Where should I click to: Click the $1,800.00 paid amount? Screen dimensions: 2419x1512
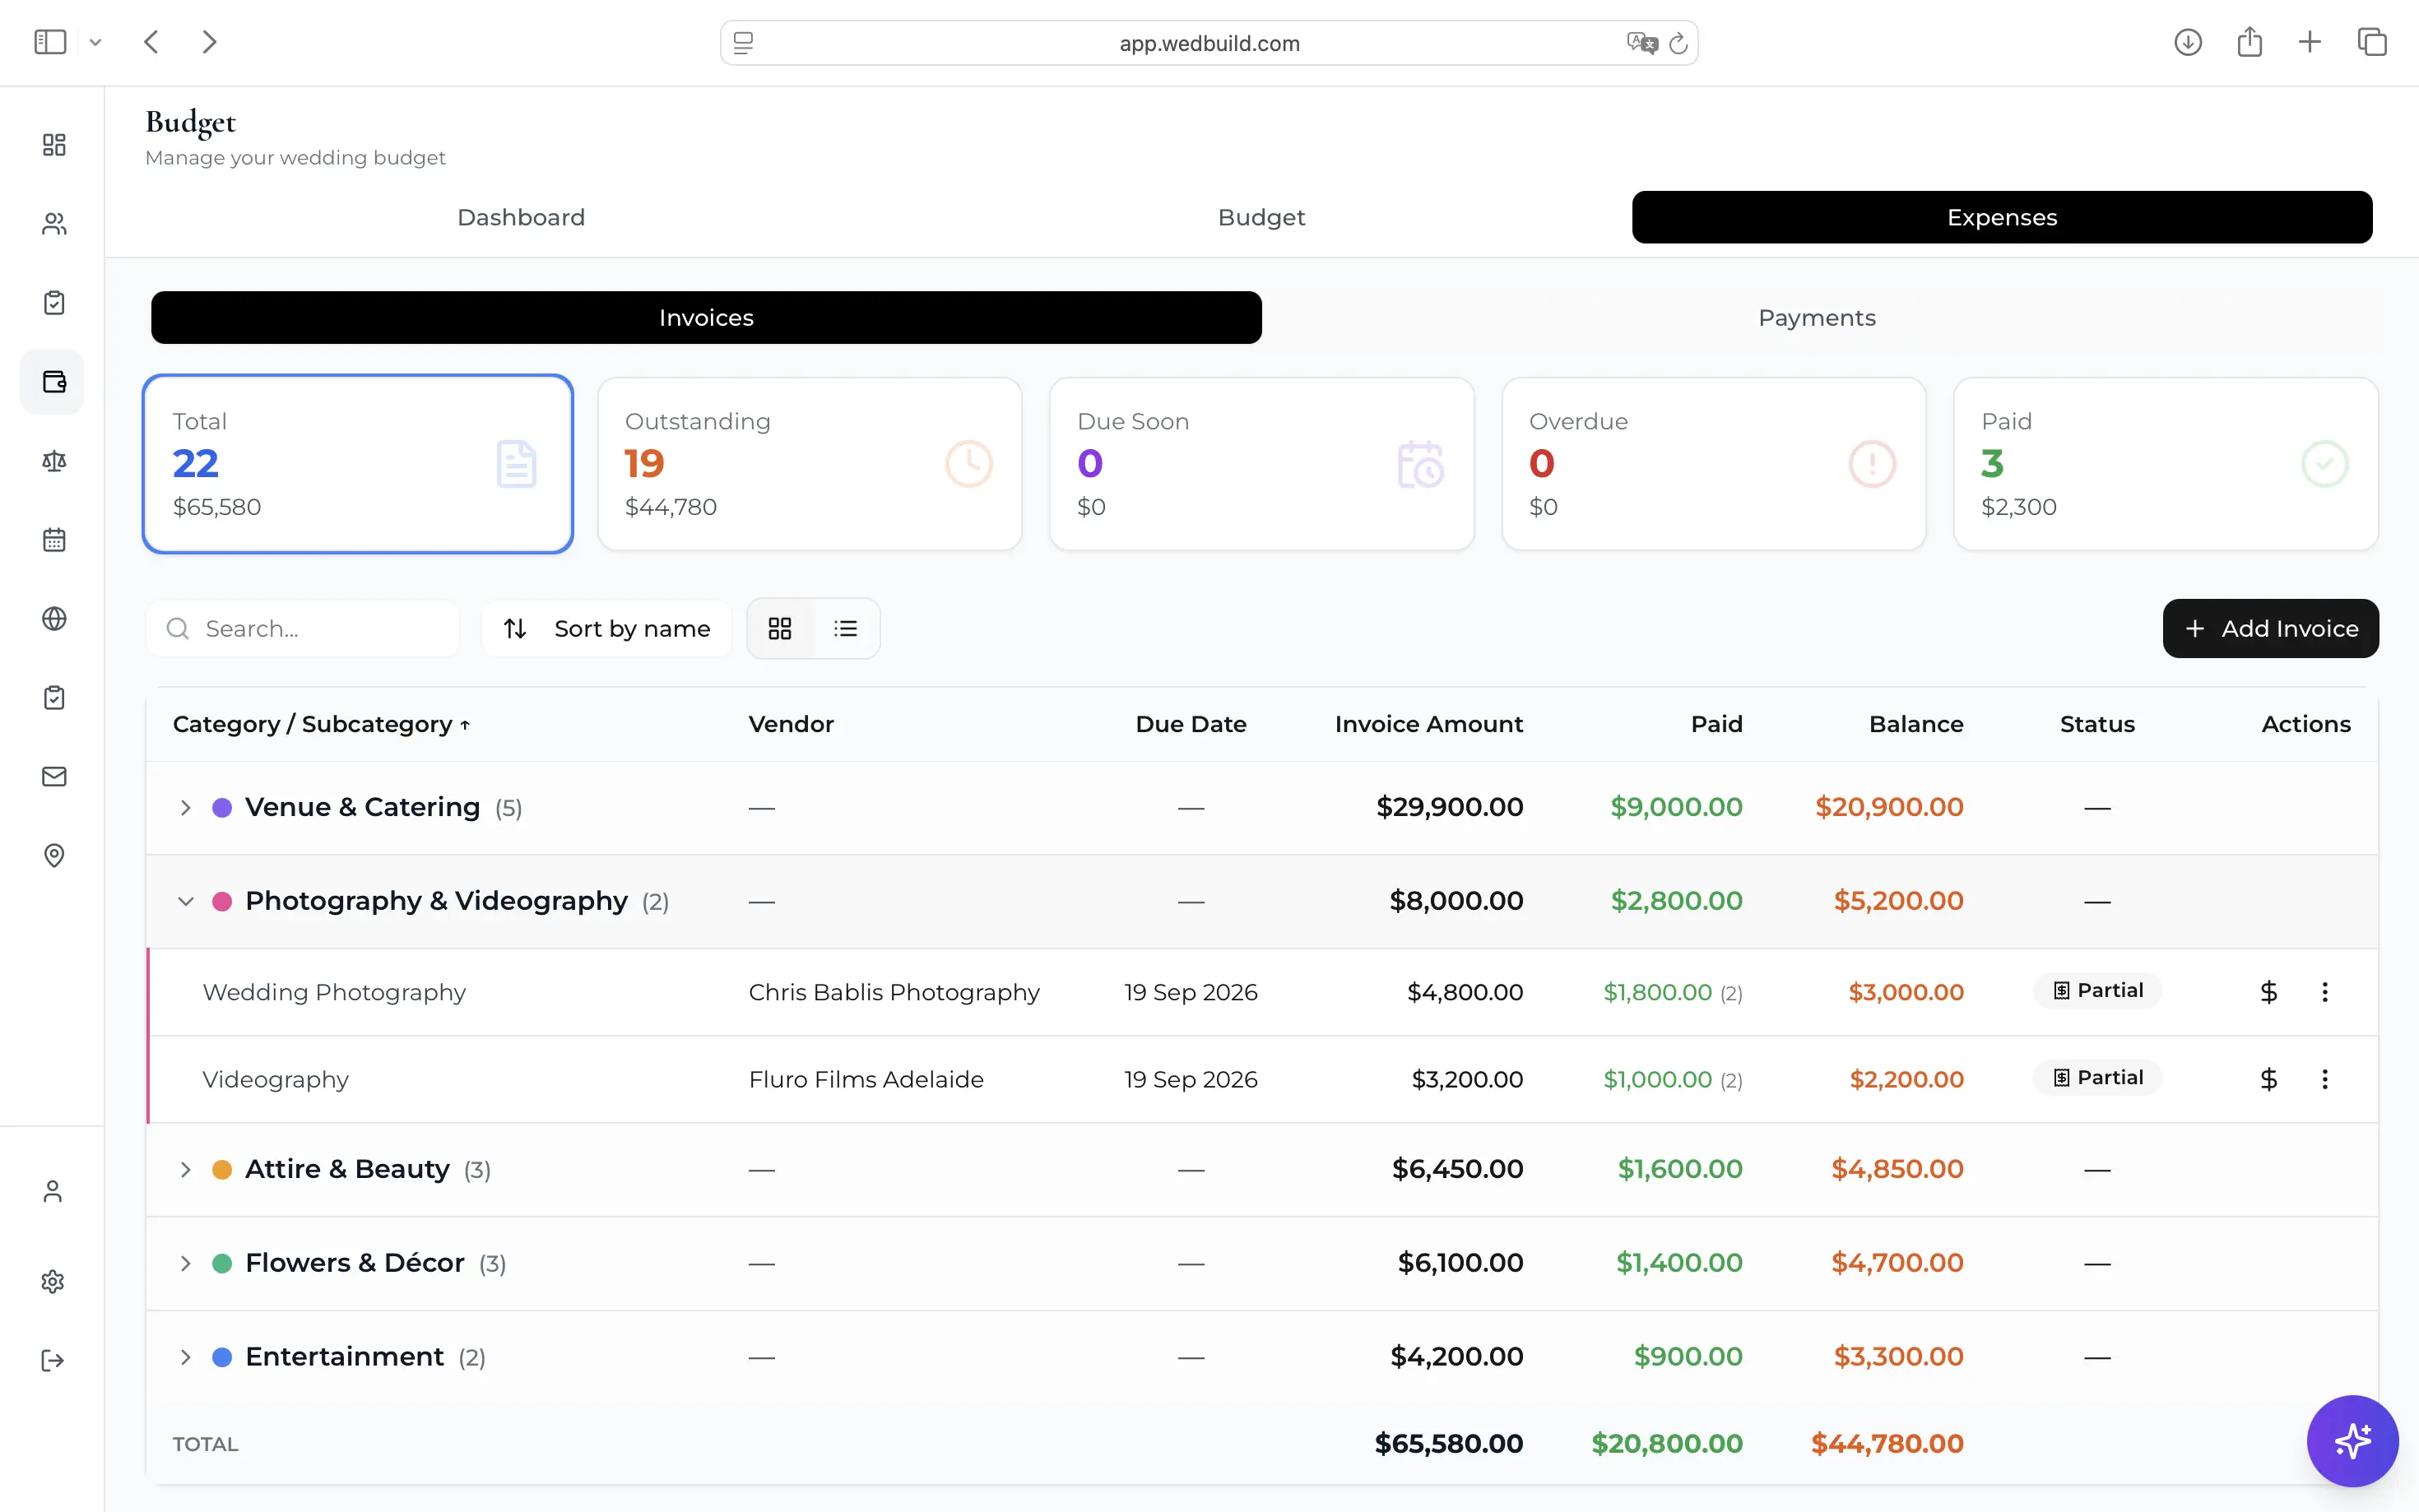coord(1657,993)
